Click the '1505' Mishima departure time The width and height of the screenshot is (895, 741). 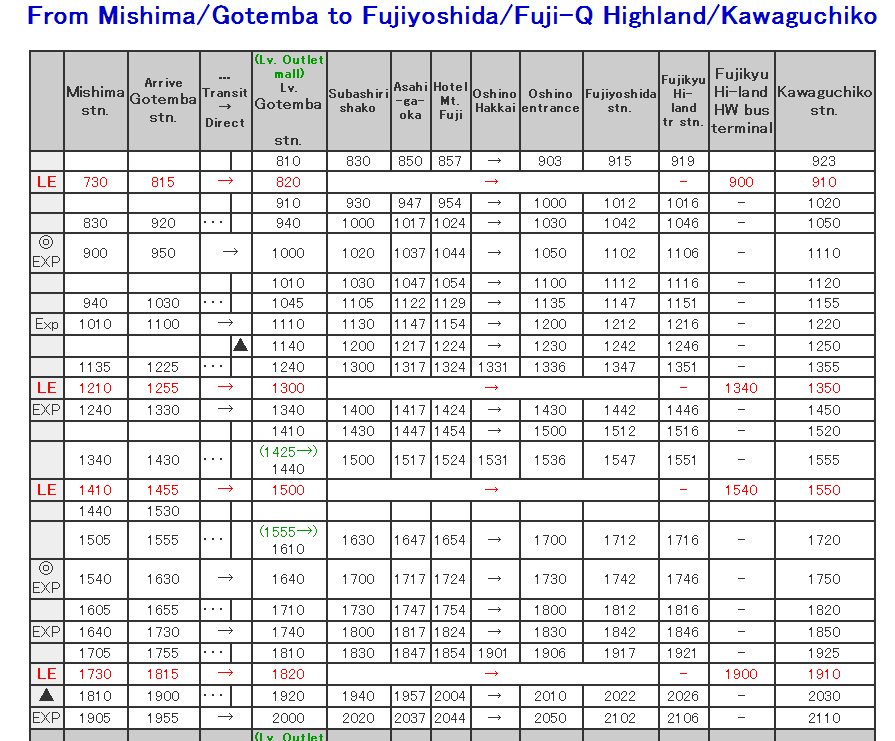[95, 539]
